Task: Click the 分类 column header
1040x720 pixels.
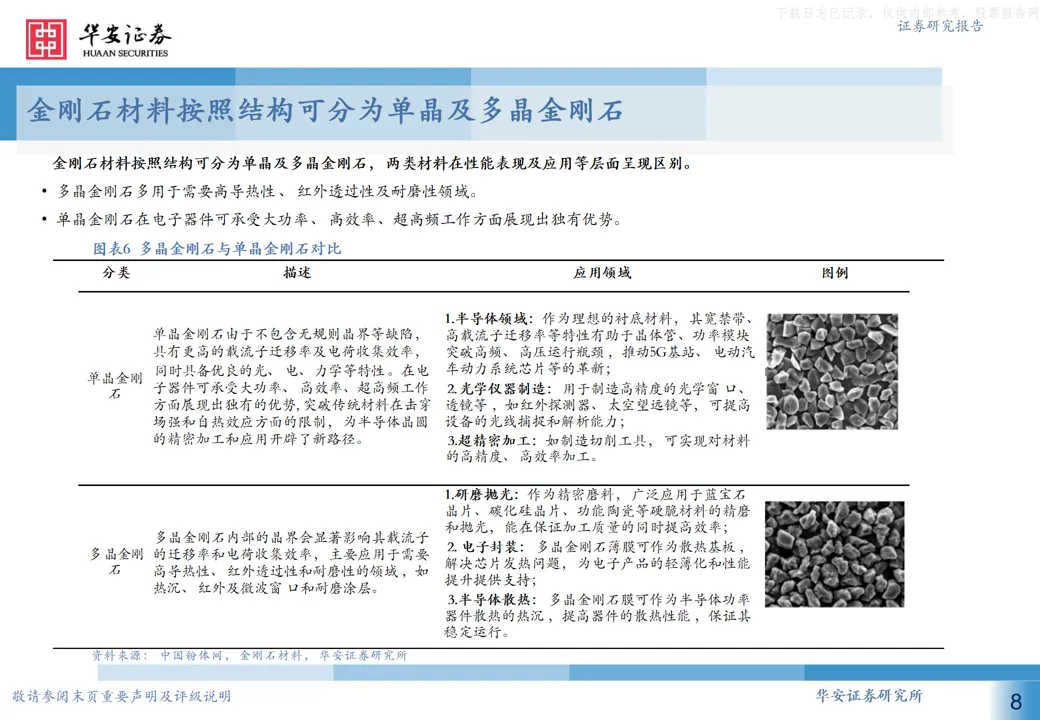Action: (116, 272)
